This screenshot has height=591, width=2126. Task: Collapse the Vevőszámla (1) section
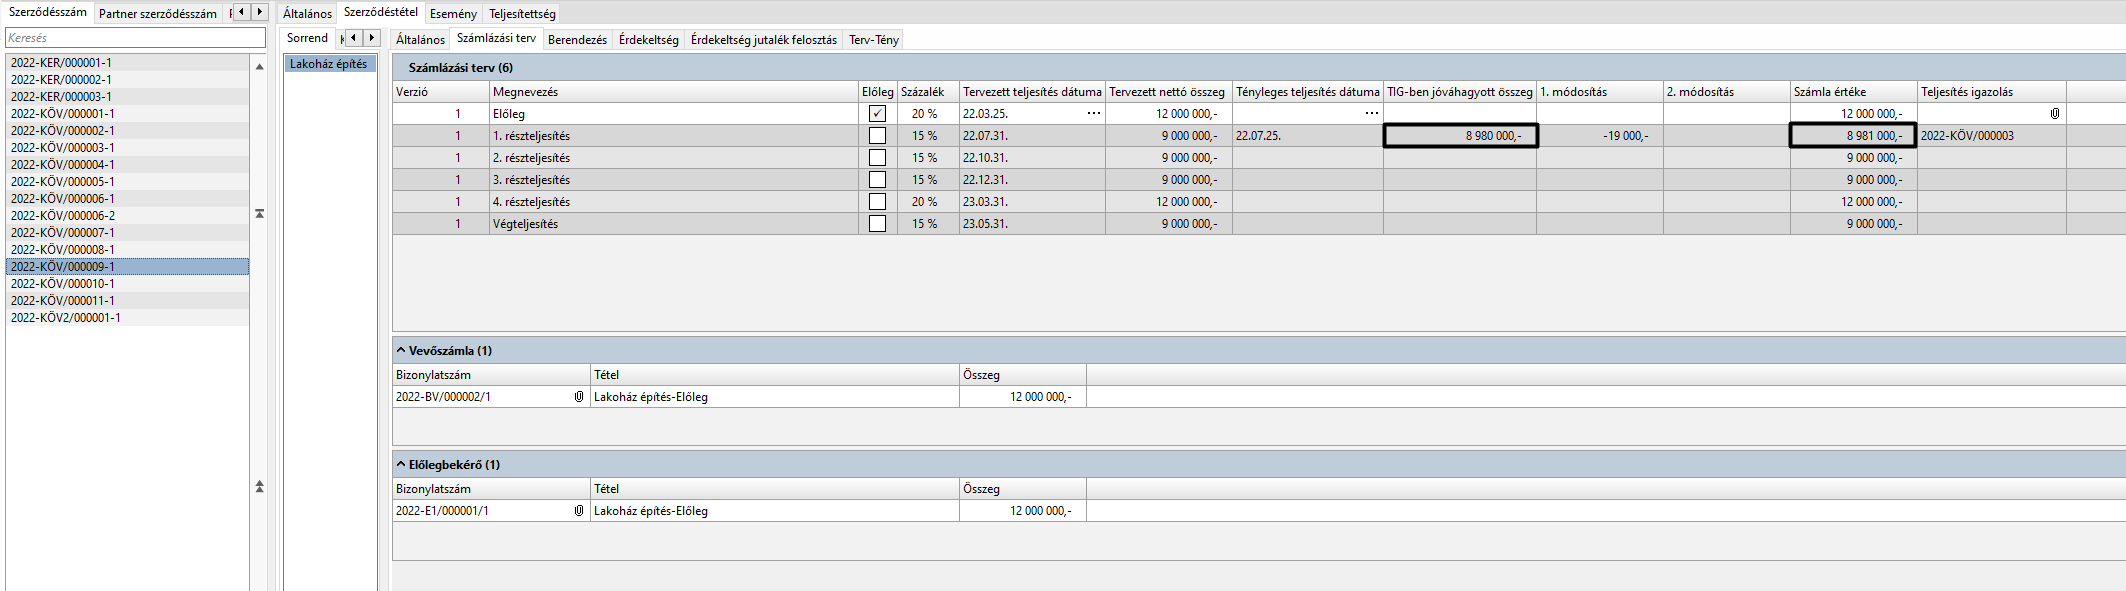coord(401,351)
